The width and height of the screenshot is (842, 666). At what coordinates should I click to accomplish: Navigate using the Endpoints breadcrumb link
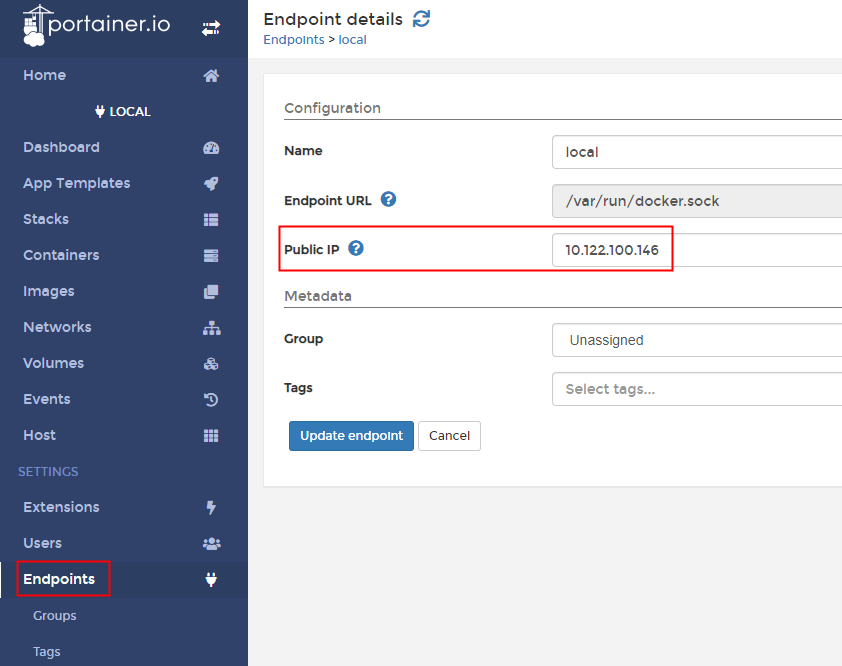[x=293, y=39]
